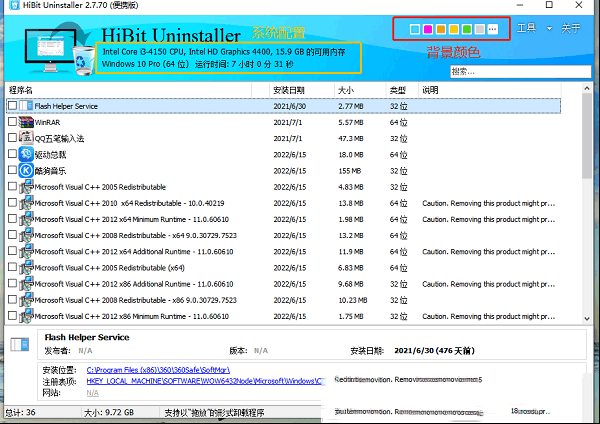Click the QQ五笔输入法 47.3 MB size cell
Viewport: 600px width, 424px height.
pos(351,139)
